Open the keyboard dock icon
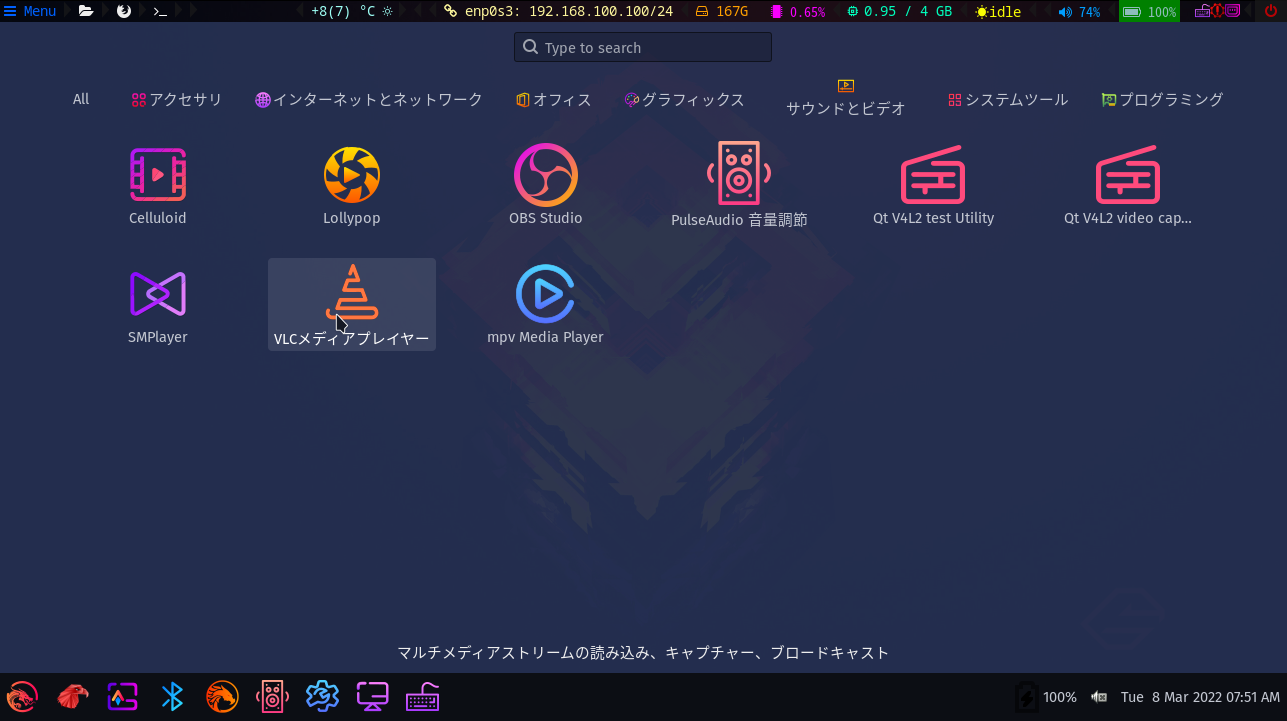The height and width of the screenshot is (721, 1287). tap(422, 696)
